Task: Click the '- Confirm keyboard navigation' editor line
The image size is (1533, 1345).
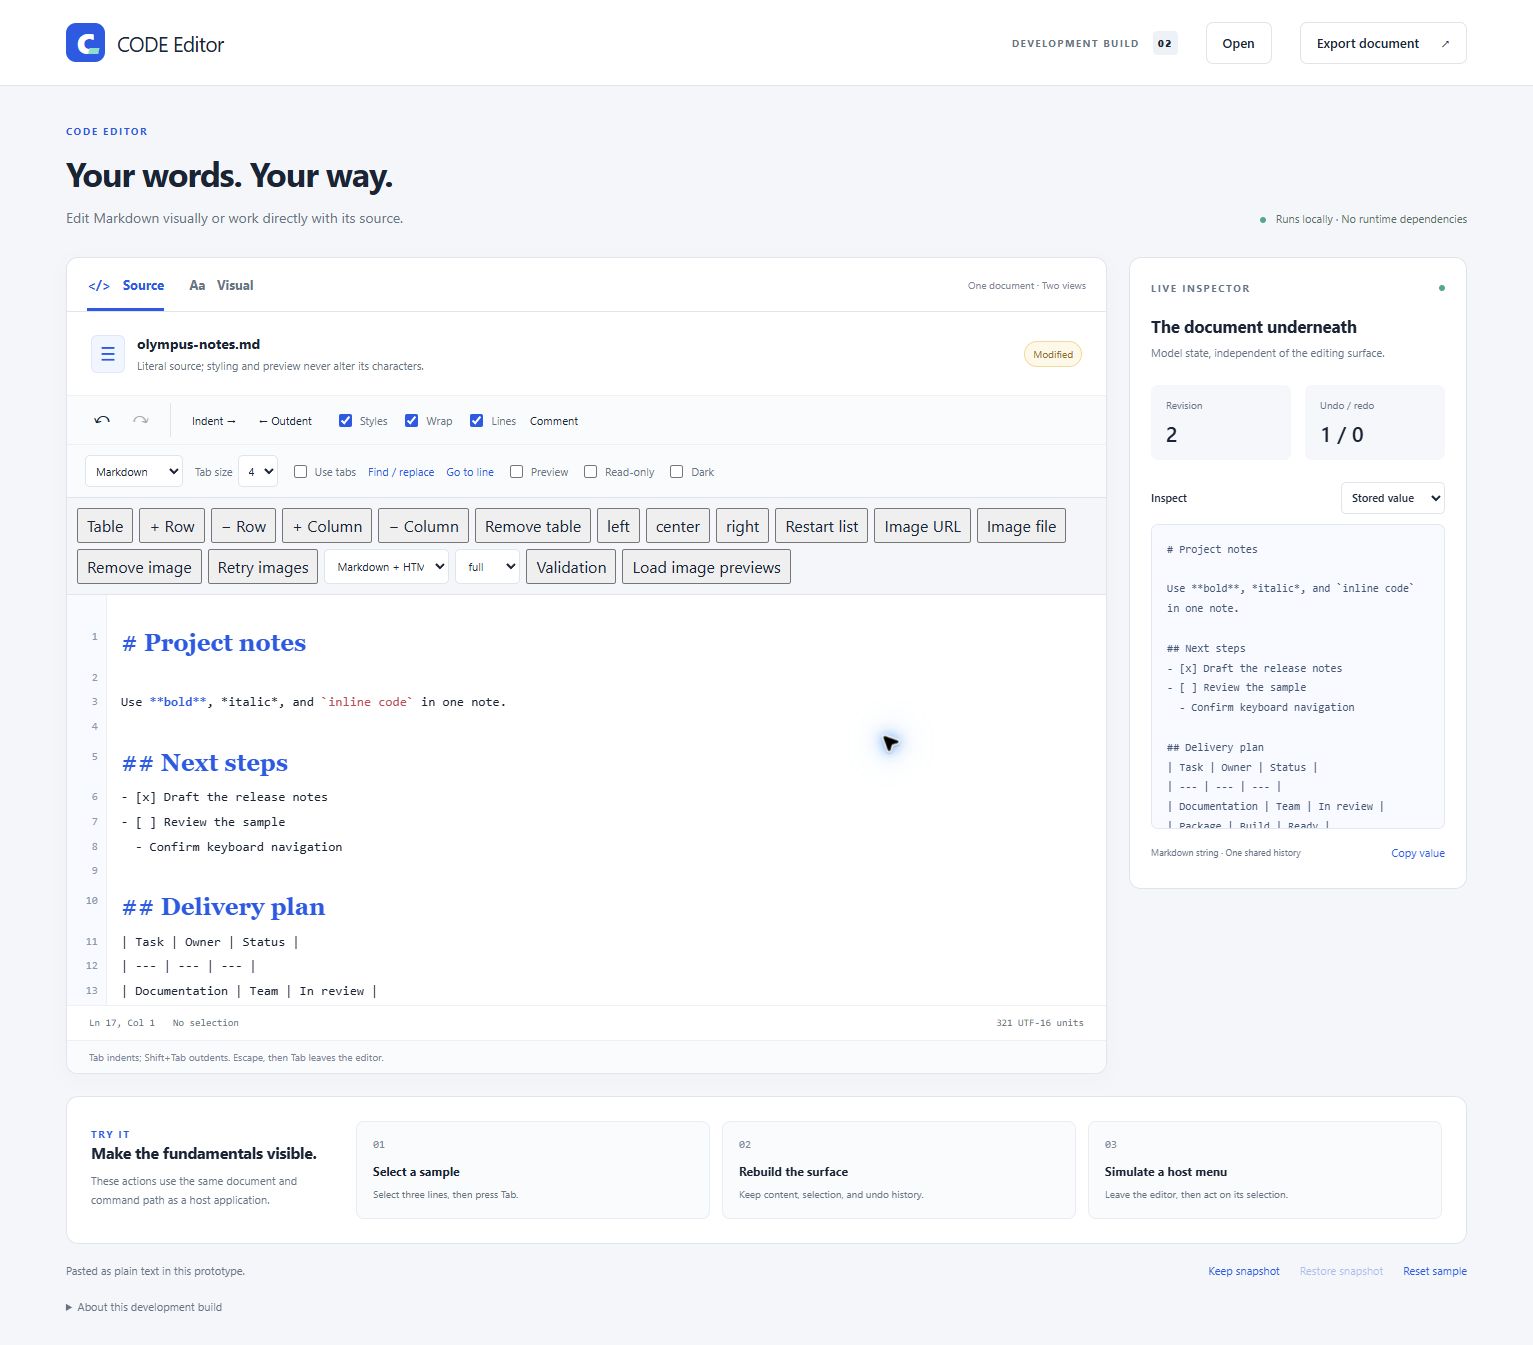Action: [239, 847]
